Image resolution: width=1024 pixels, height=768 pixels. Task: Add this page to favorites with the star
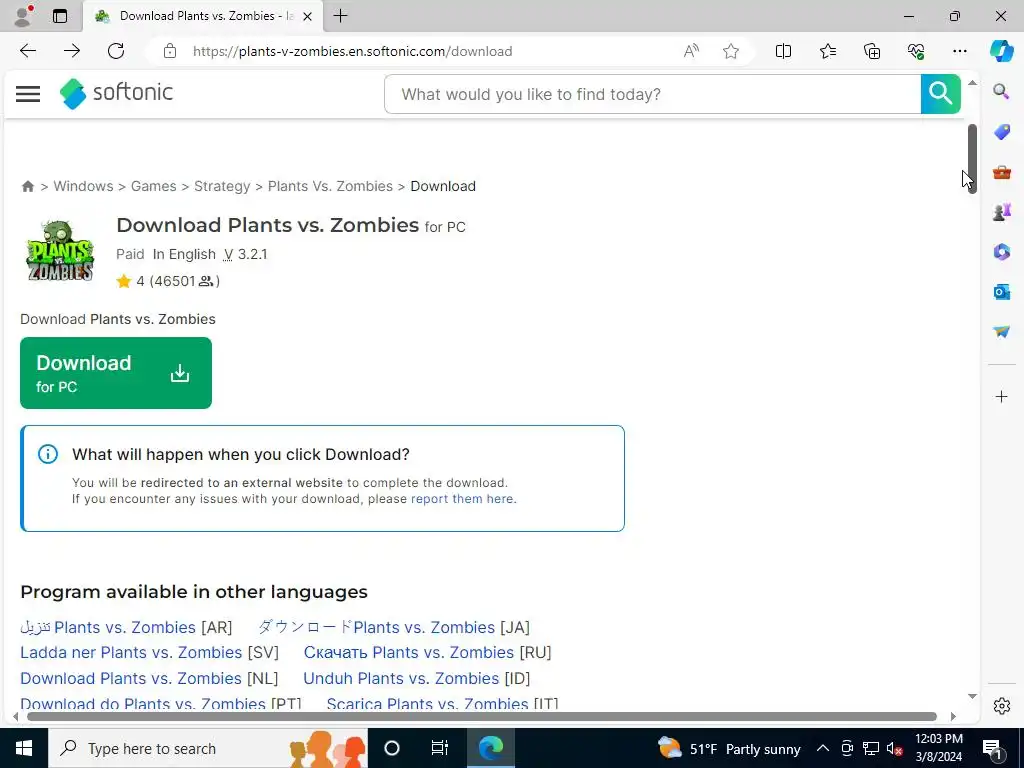point(731,51)
